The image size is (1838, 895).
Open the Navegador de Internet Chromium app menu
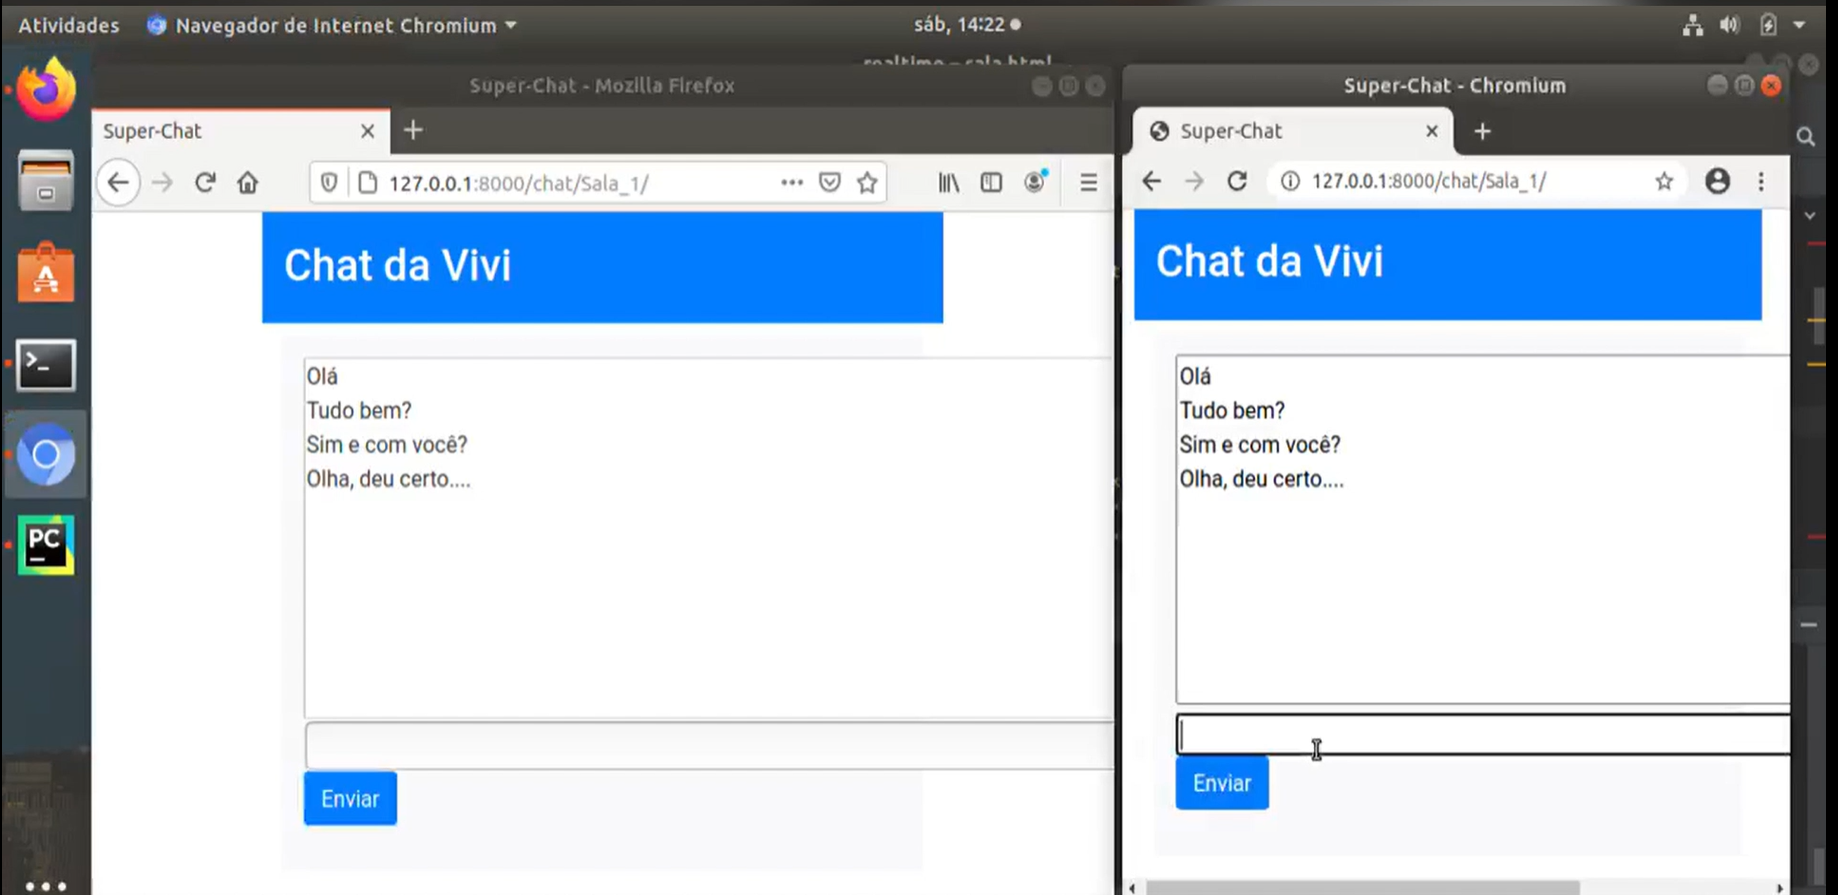point(331,25)
